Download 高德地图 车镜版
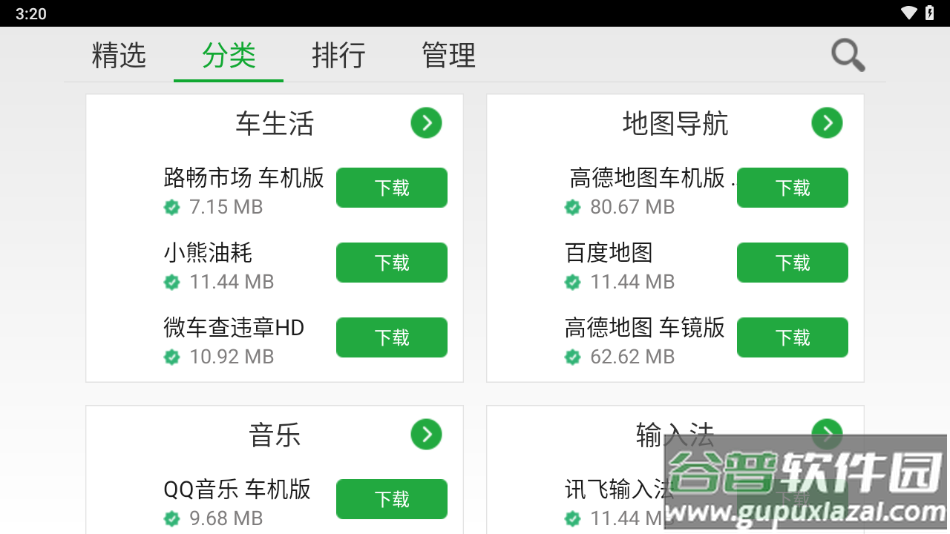The height and width of the screenshot is (534, 950). pos(792,337)
